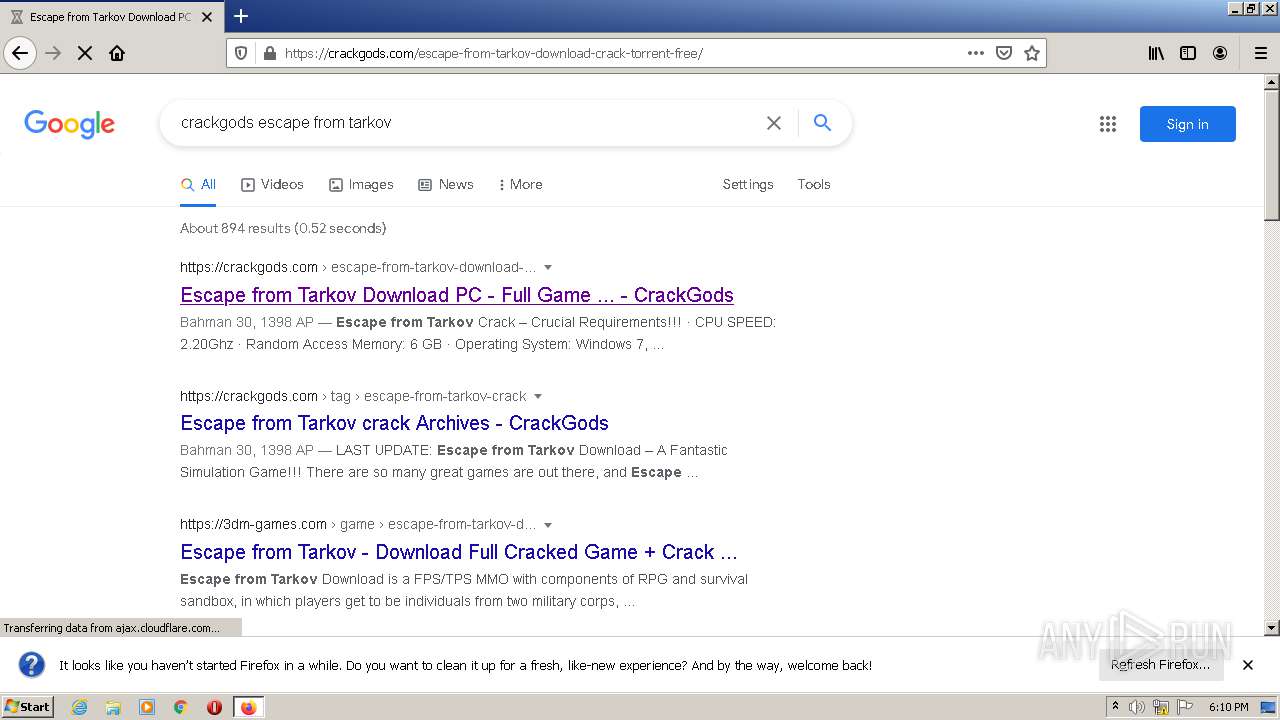Open a new browser tab
Screen dimensions: 1280x720
(x=241, y=16)
